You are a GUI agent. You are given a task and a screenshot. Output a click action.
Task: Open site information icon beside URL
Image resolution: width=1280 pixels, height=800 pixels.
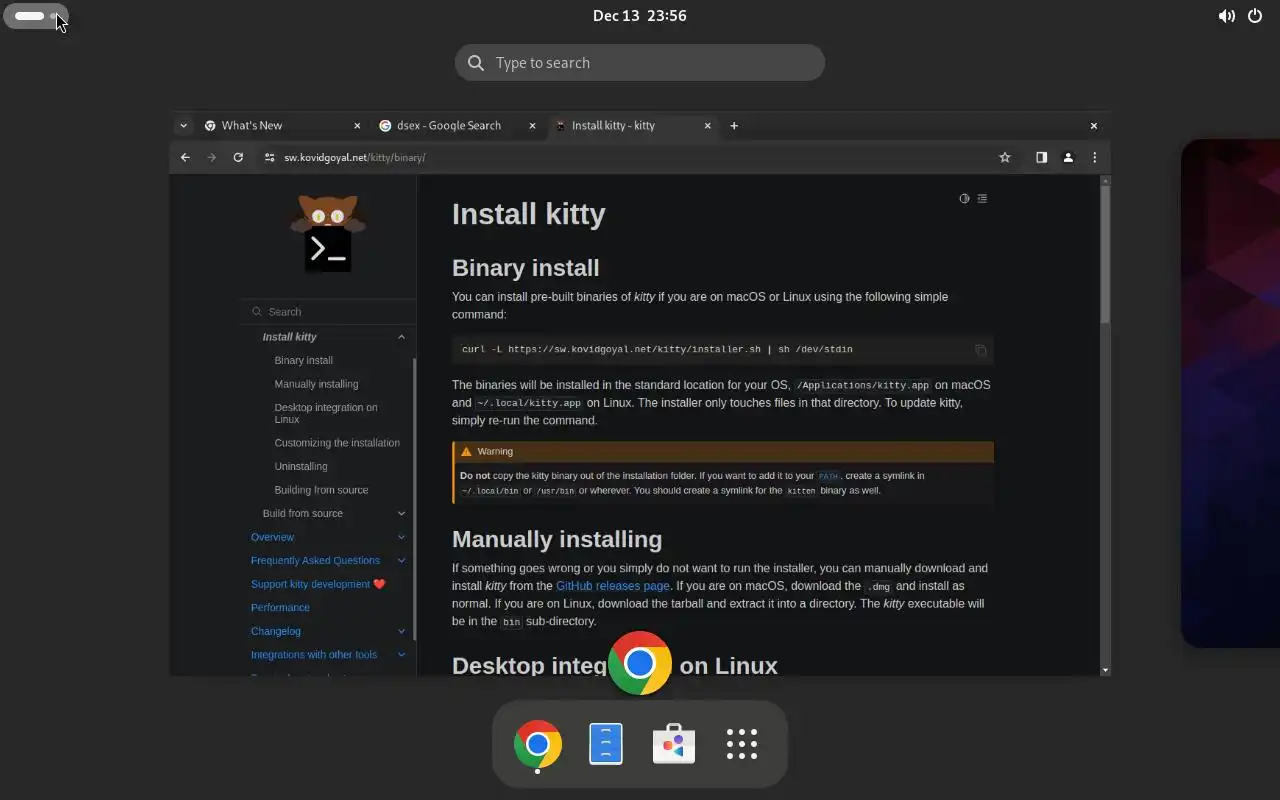click(269, 157)
